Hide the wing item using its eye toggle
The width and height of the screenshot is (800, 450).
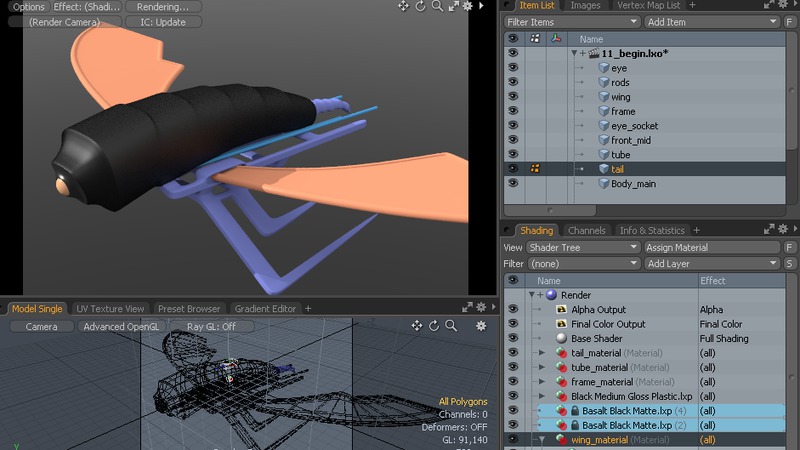pyautogui.click(x=513, y=97)
